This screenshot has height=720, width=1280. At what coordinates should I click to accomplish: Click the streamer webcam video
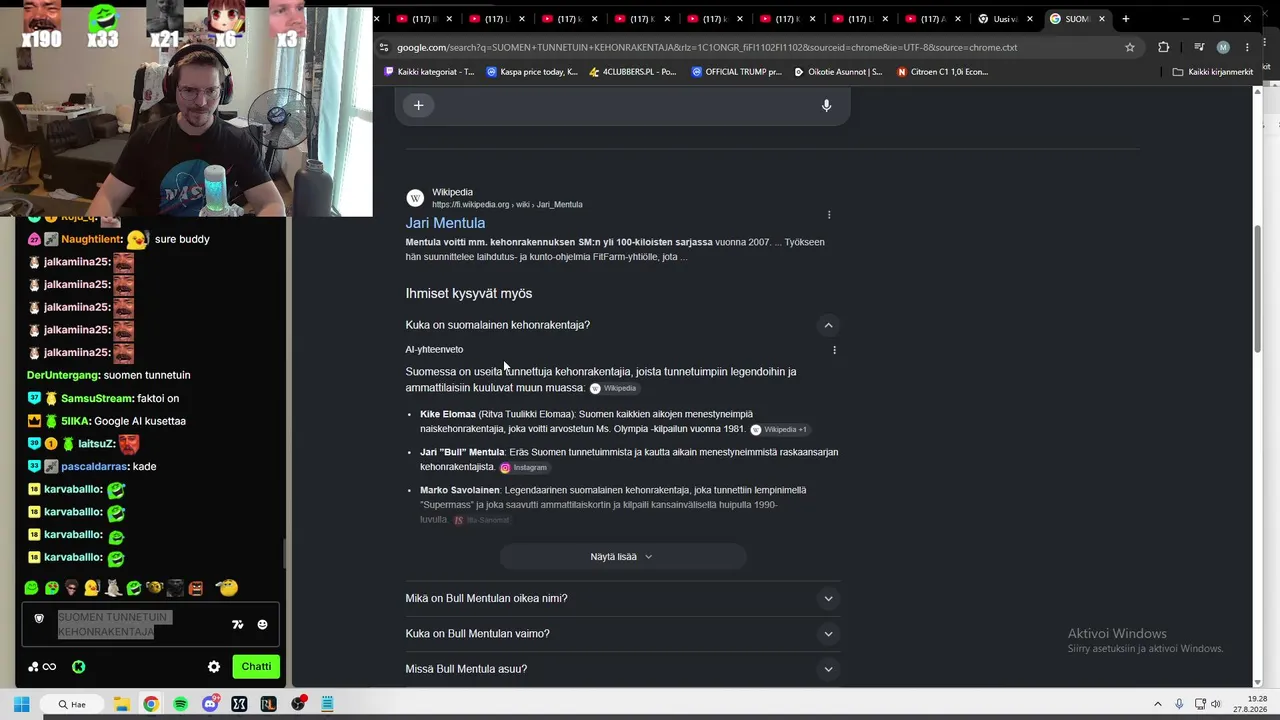pos(186,108)
